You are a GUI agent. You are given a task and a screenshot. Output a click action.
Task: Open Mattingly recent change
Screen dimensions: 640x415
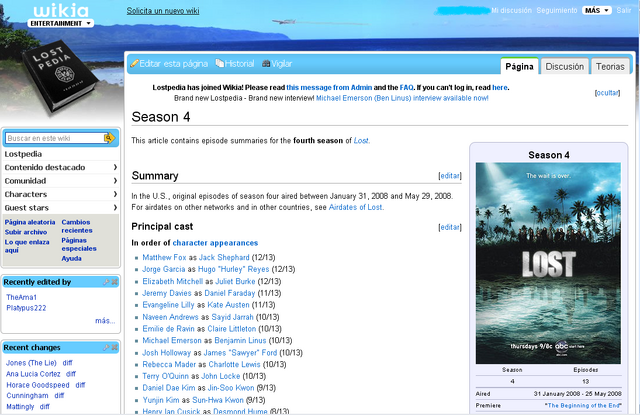click(20, 406)
